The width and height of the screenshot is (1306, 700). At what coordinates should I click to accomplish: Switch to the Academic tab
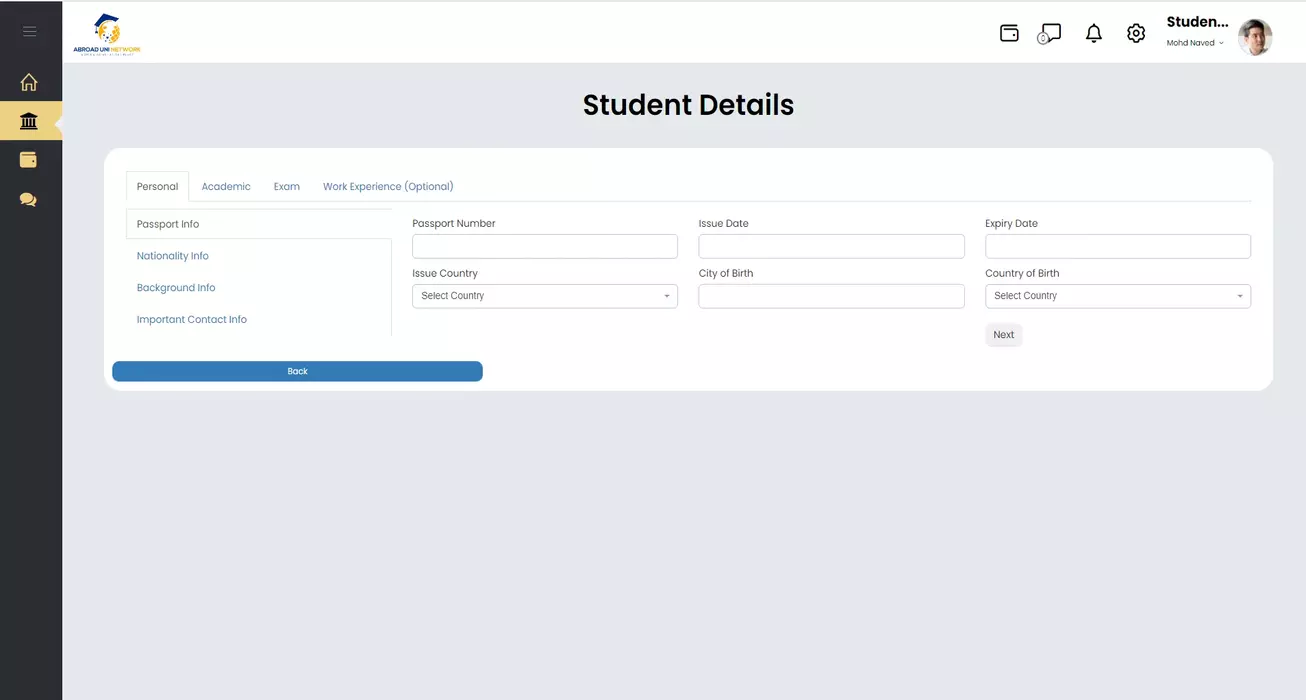coord(226,187)
